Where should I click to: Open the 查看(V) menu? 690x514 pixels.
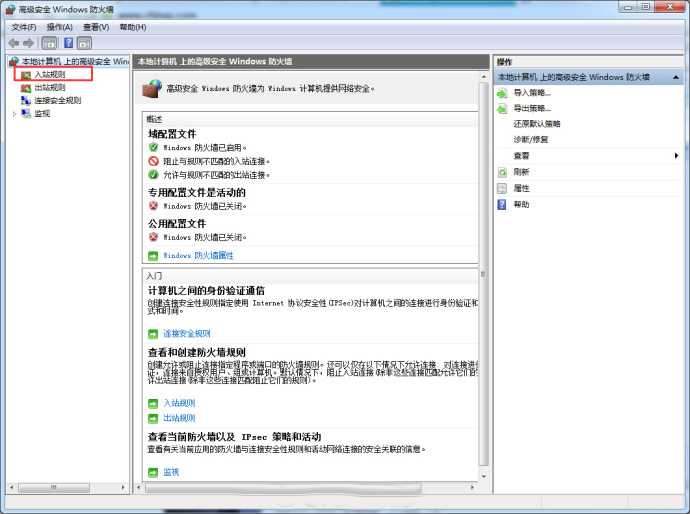[96, 27]
